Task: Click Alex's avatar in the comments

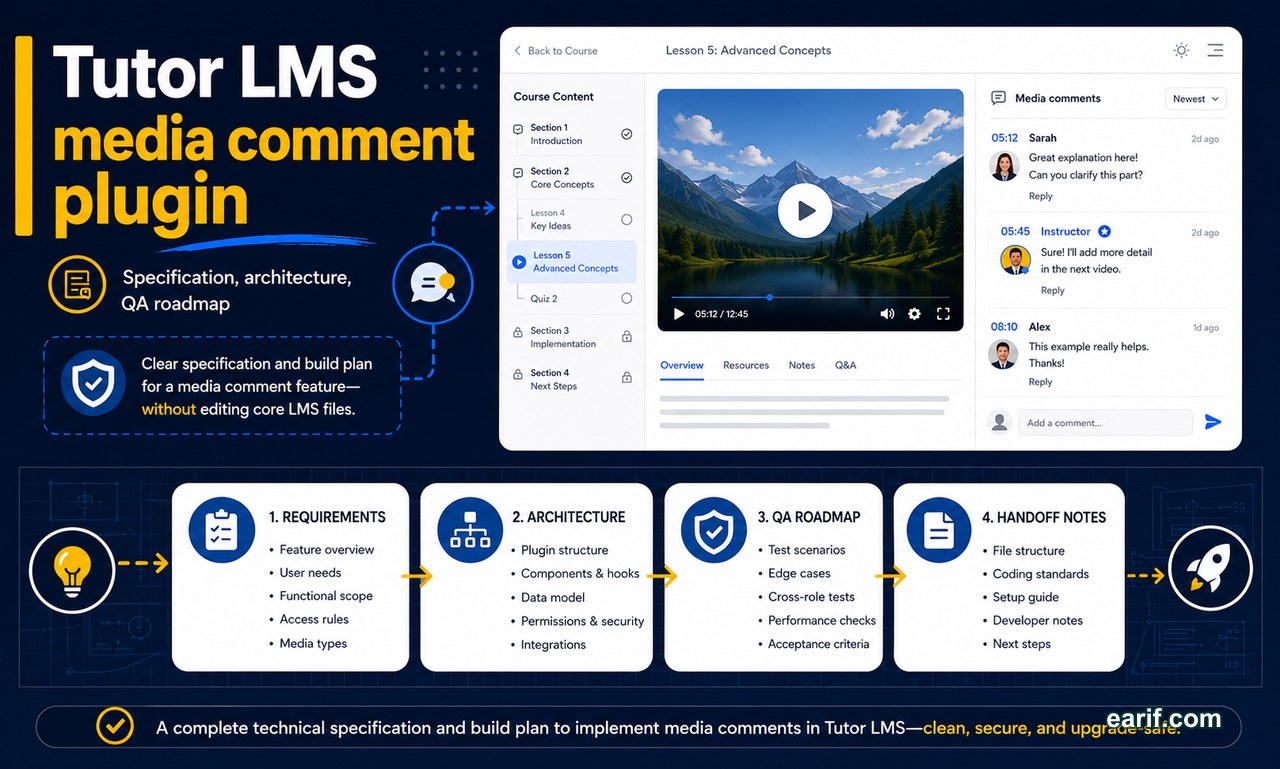Action: coord(1003,355)
